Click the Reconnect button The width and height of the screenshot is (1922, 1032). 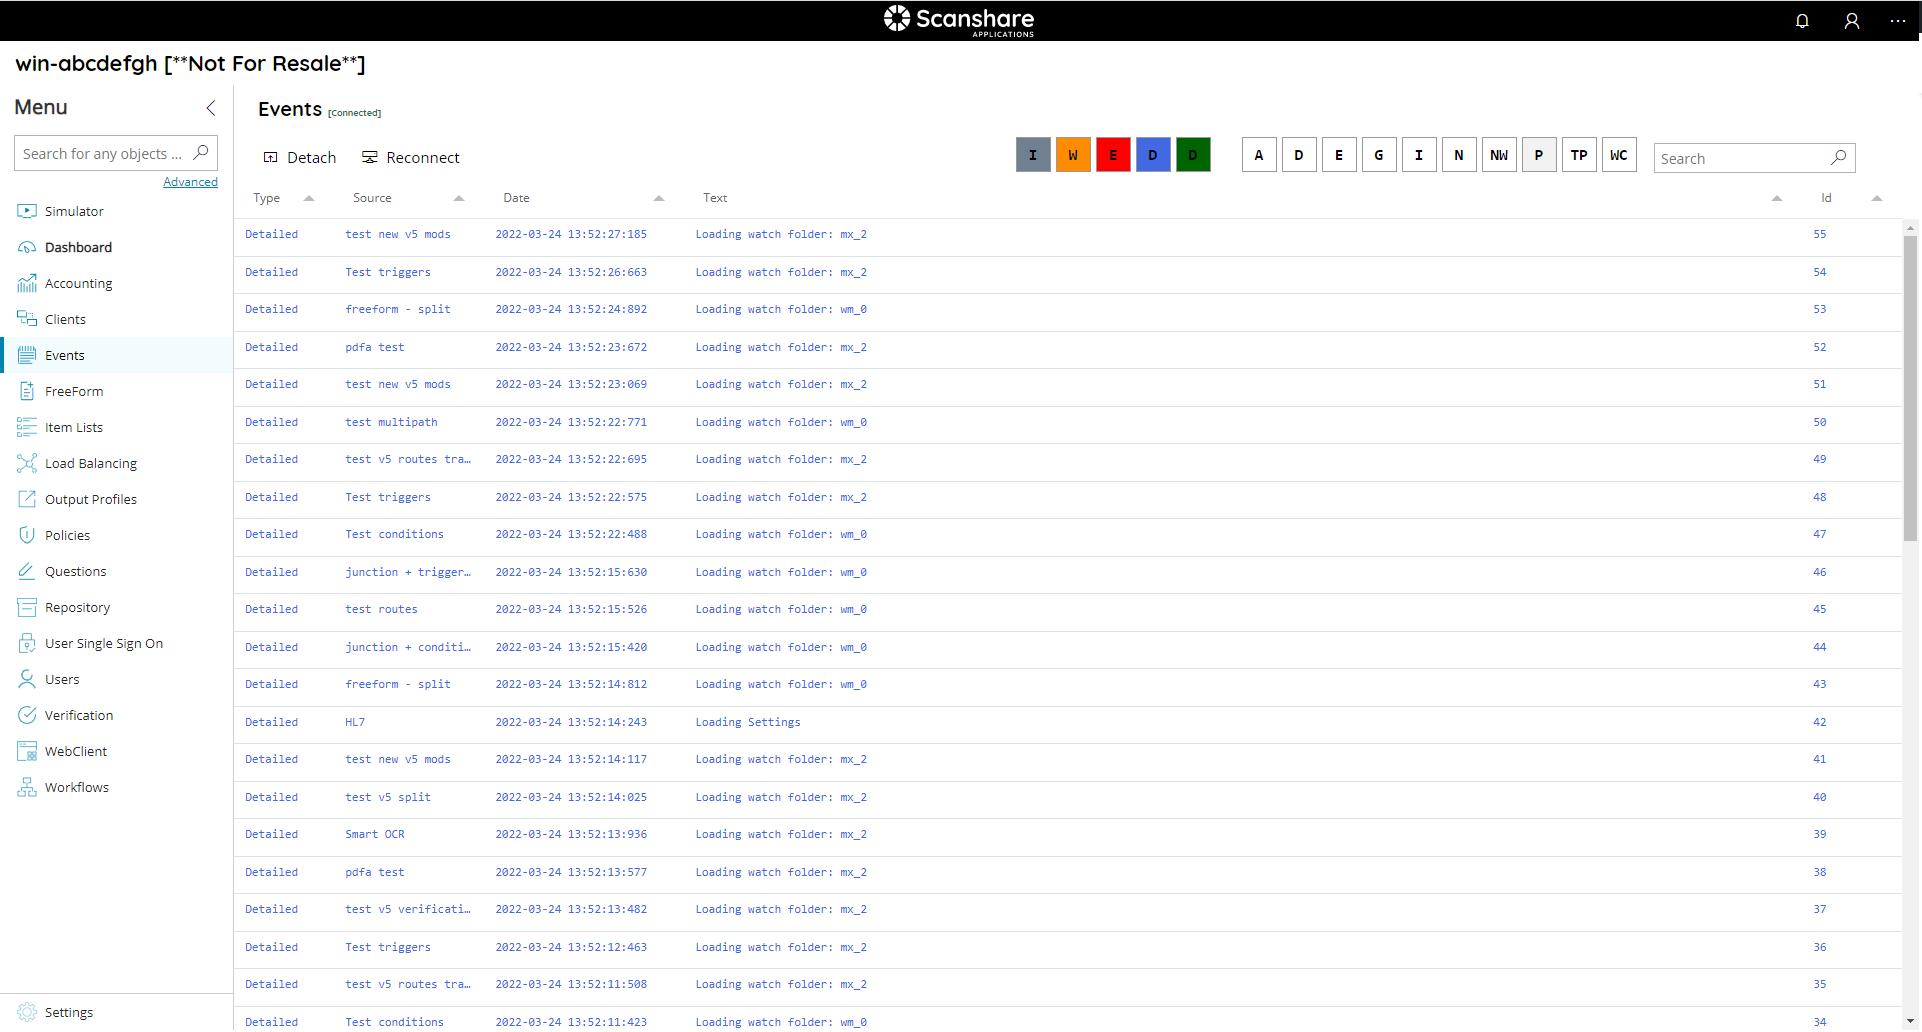411,158
